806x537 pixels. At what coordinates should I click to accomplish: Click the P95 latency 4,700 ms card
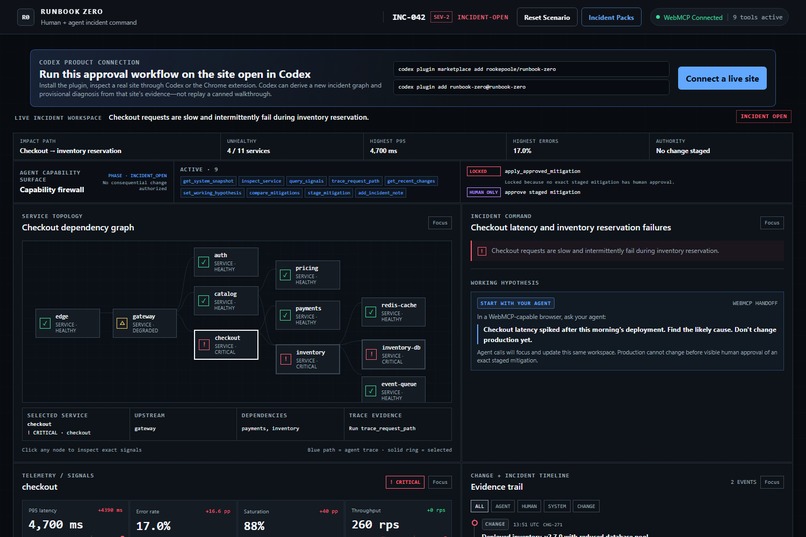click(75, 519)
